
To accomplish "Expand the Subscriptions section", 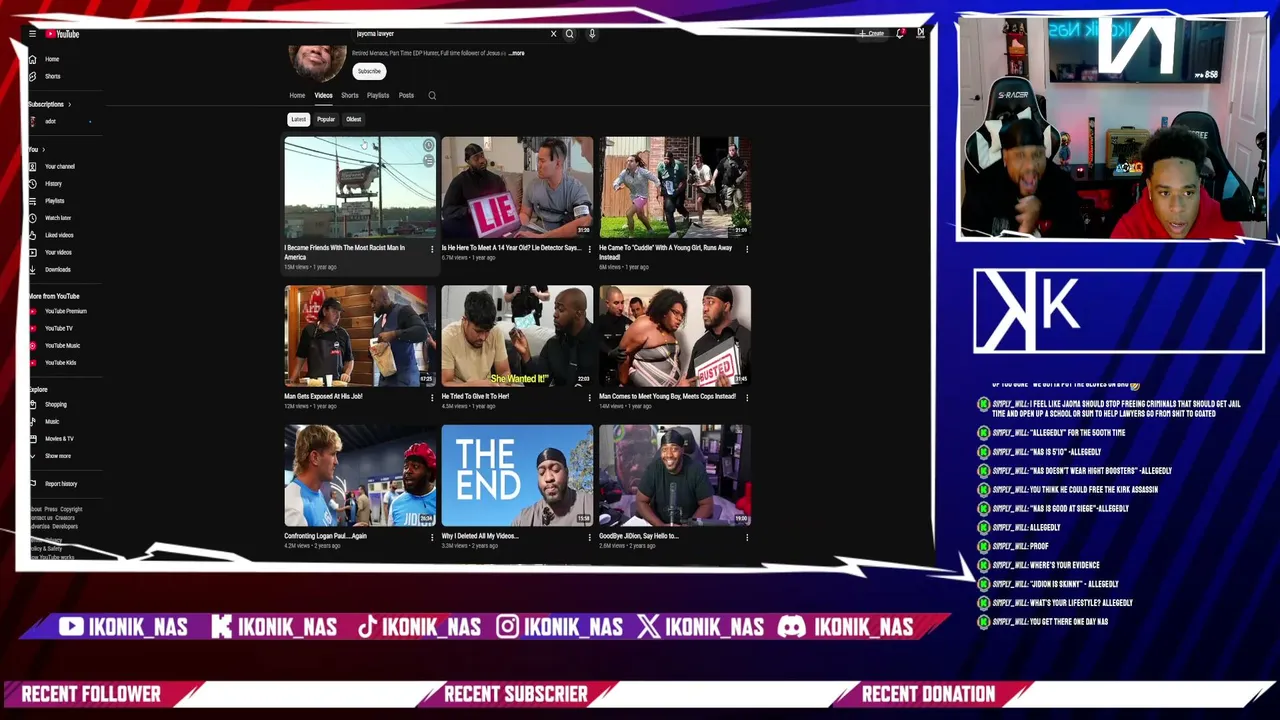I will (50, 104).
